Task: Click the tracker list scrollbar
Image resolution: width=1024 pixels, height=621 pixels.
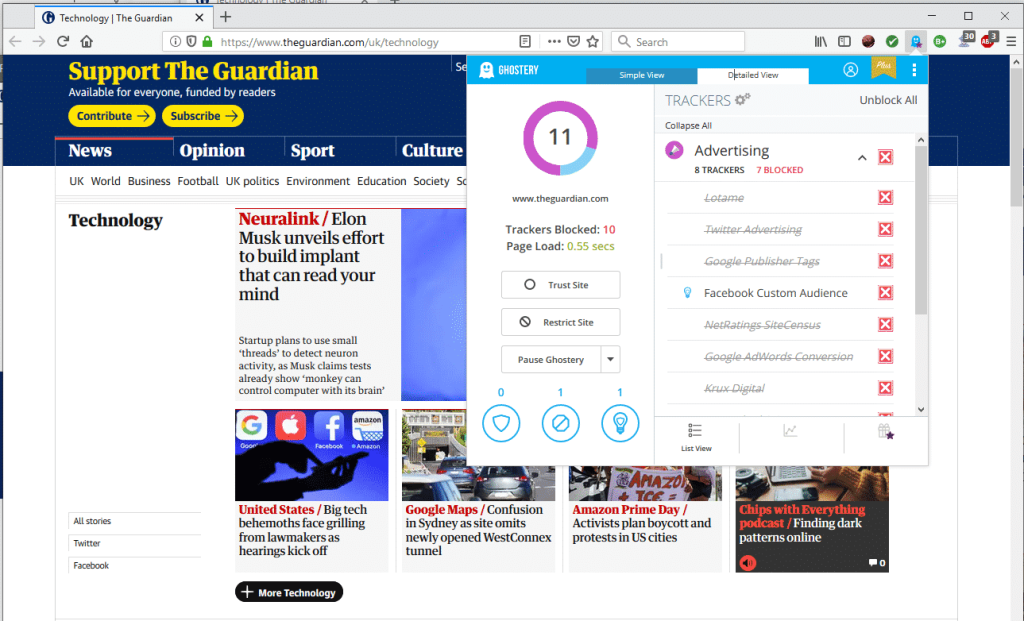Action: (x=921, y=230)
